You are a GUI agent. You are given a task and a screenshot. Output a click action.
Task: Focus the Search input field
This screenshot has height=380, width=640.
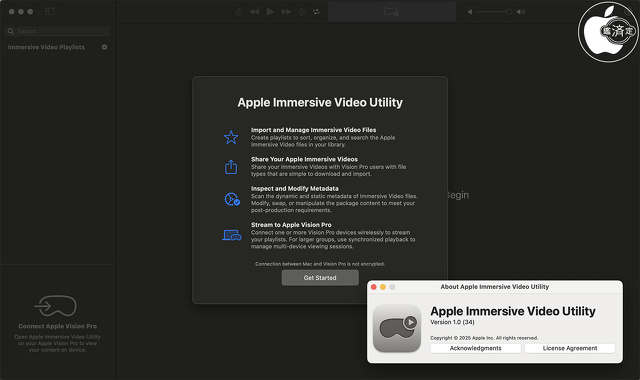[58, 31]
